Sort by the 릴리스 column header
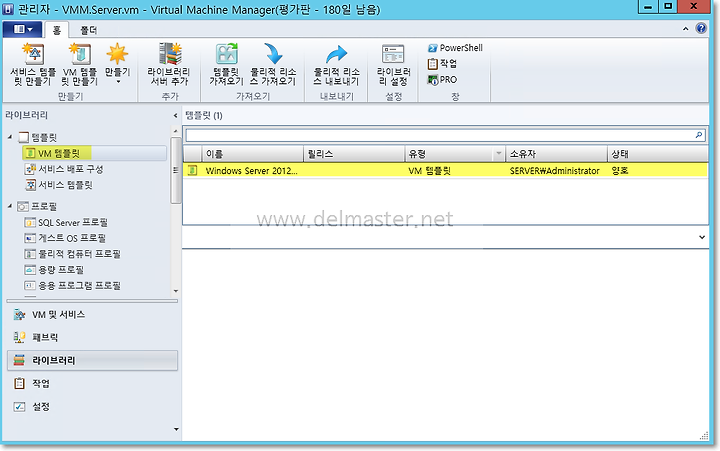The height and width of the screenshot is (451, 720). (354, 154)
